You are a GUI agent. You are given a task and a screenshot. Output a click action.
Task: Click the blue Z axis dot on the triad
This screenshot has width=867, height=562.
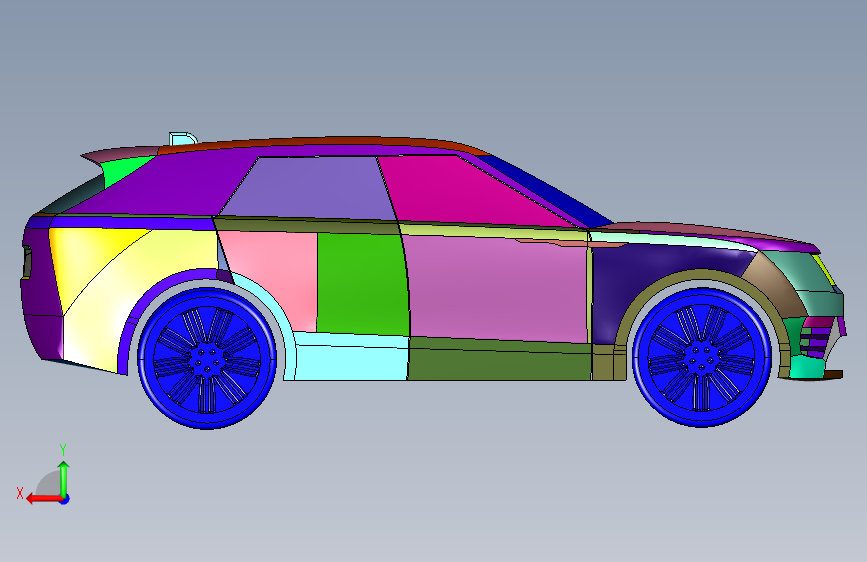pyautogui.click(x=65, y=499)
